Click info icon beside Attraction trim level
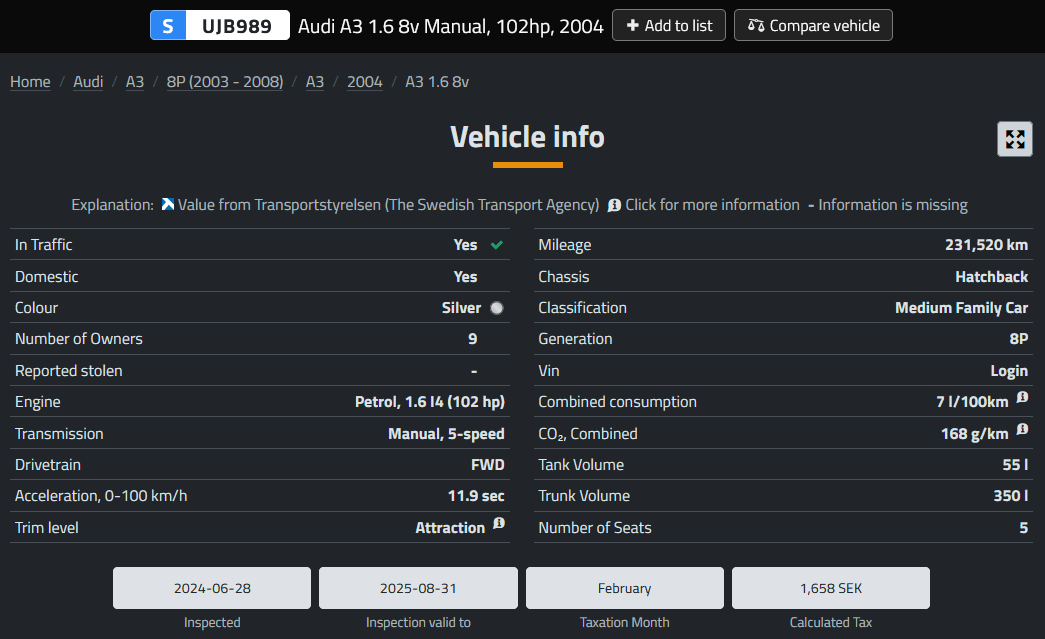The width and height of the screenshot is (1045, 639). (x=499, y=523)
